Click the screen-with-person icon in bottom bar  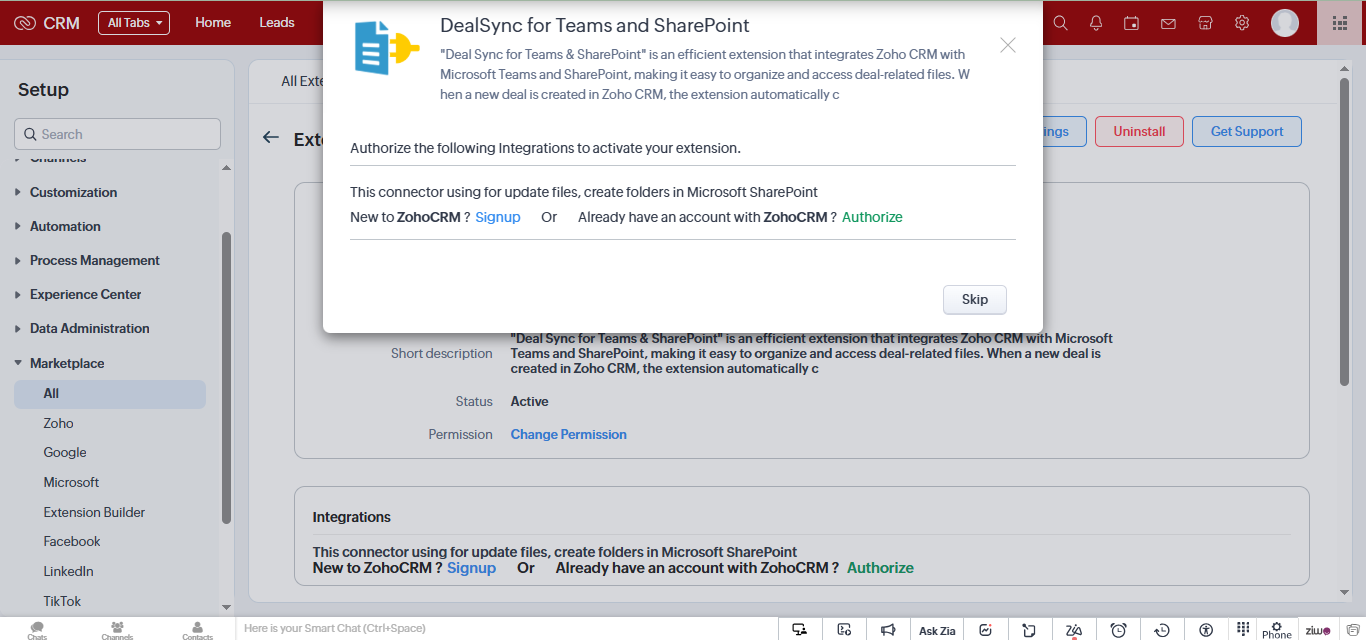coord(800,629)
